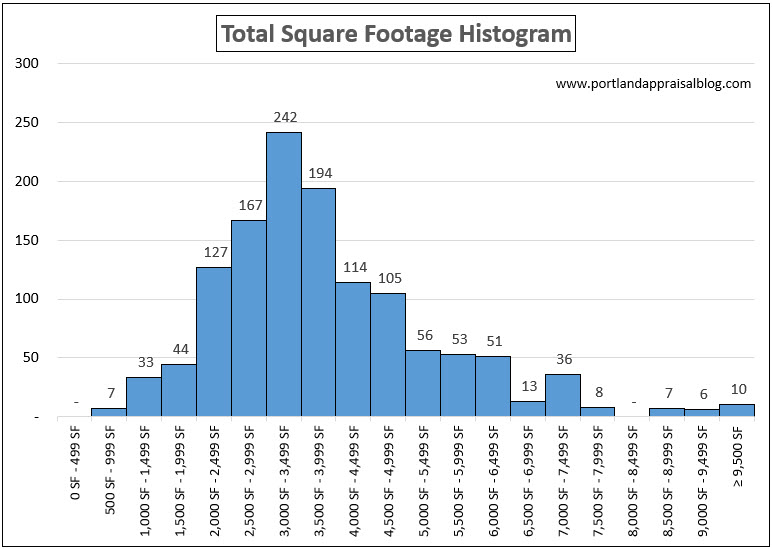Click the data label 242
Screen dimensions: 772x549
285,118
